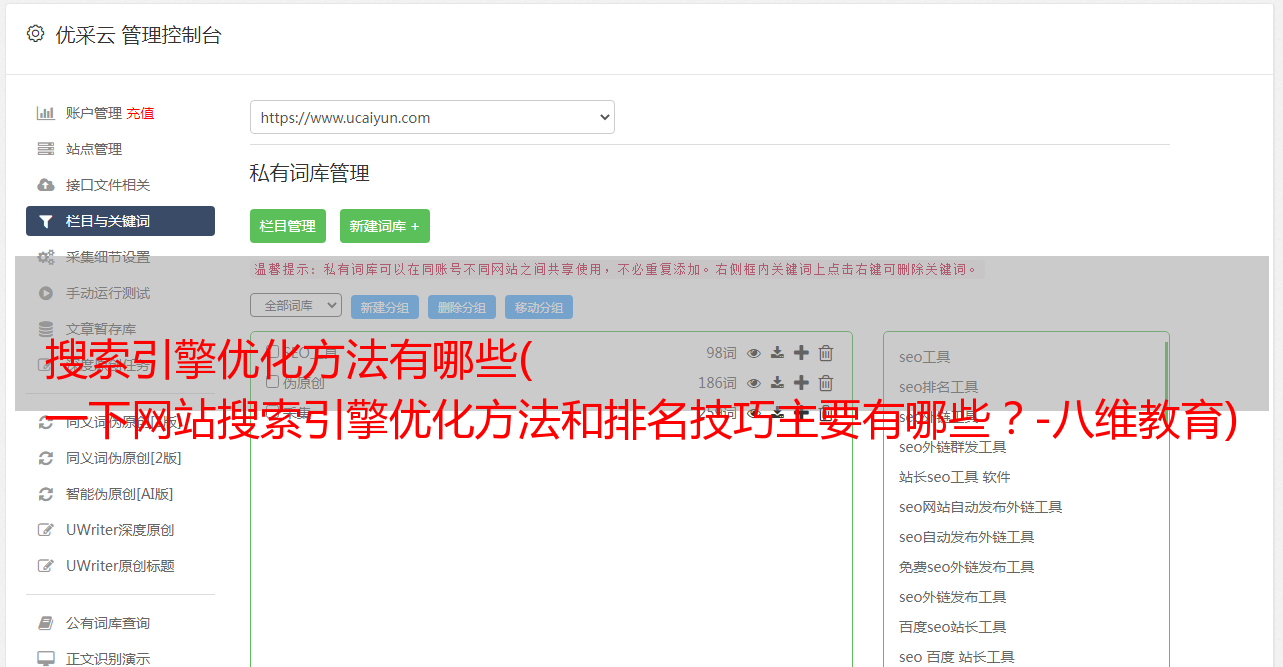The width and height of the screenshot is (1283, 667).
Task: Click the edit icon for UWriter深度原创
Action: coord(45,530)
